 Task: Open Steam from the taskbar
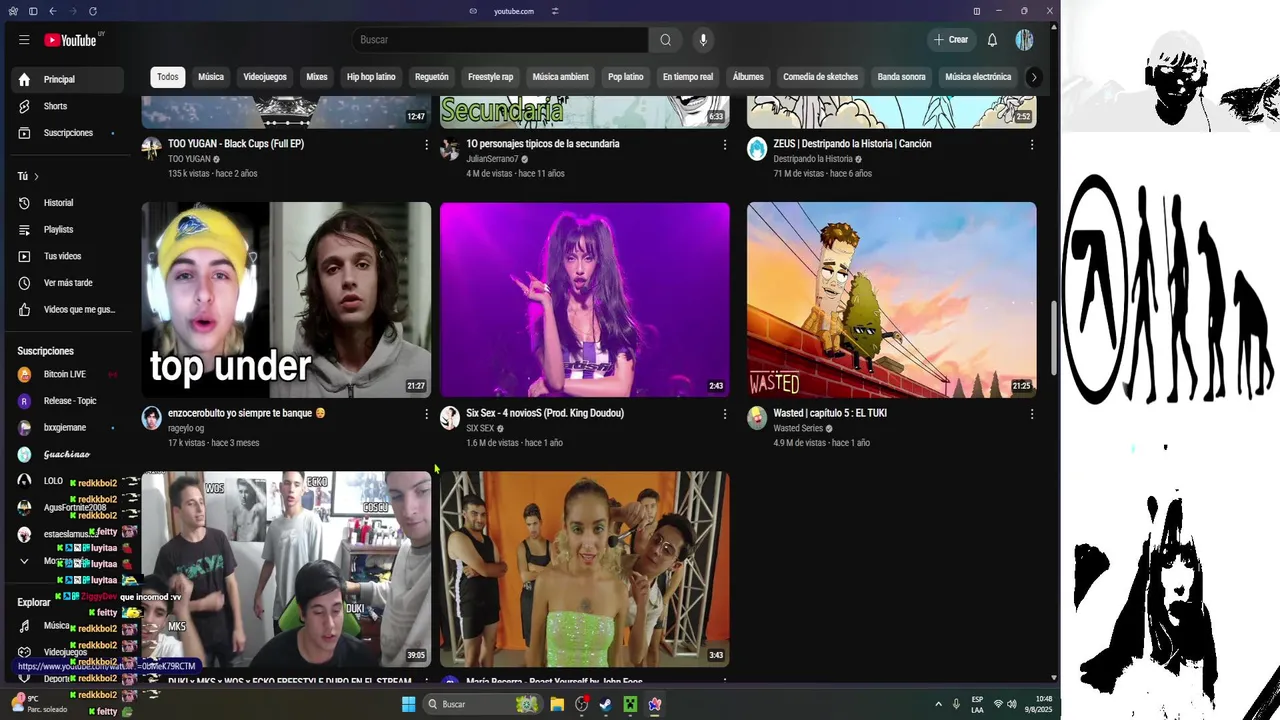(x=606, y=704)
